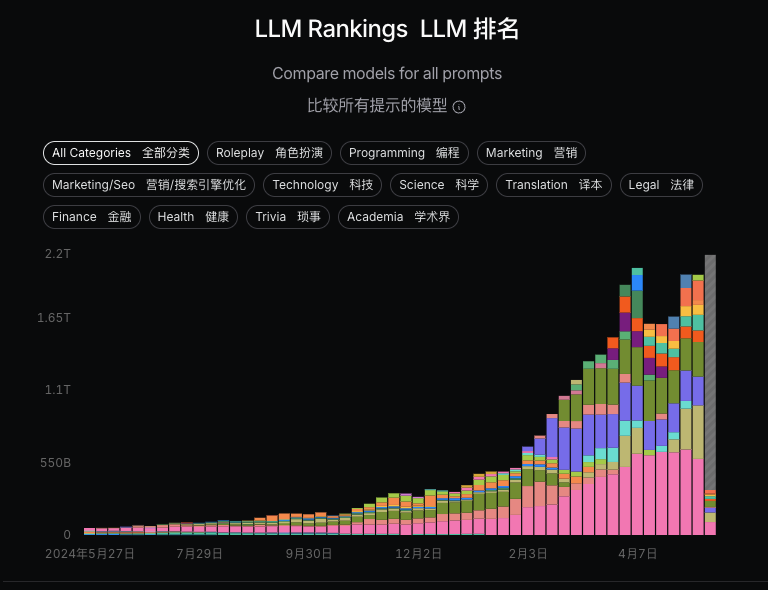Filter by the Translation category
Screen dimensions: 768x590
coord(553,185)
